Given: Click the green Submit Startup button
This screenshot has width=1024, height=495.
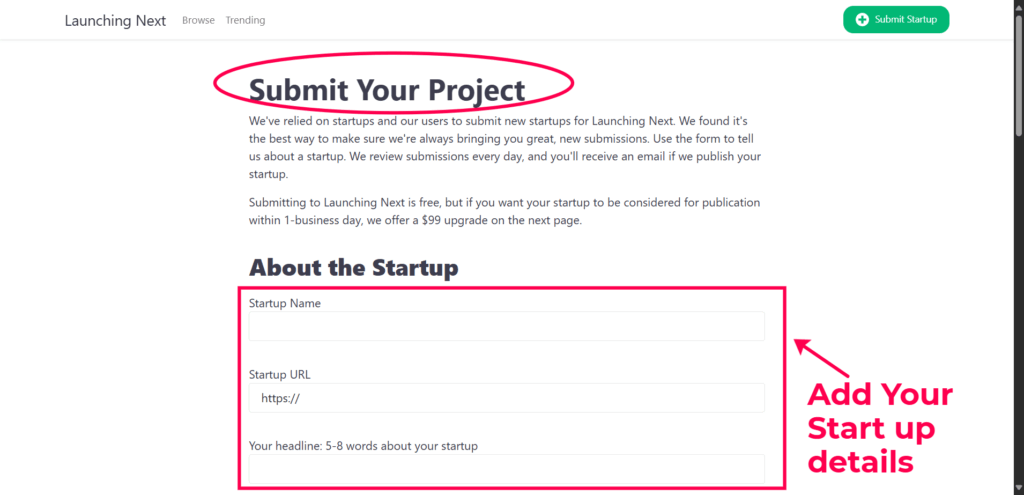Looking at the screenshot, I should (x=896, y=20).
